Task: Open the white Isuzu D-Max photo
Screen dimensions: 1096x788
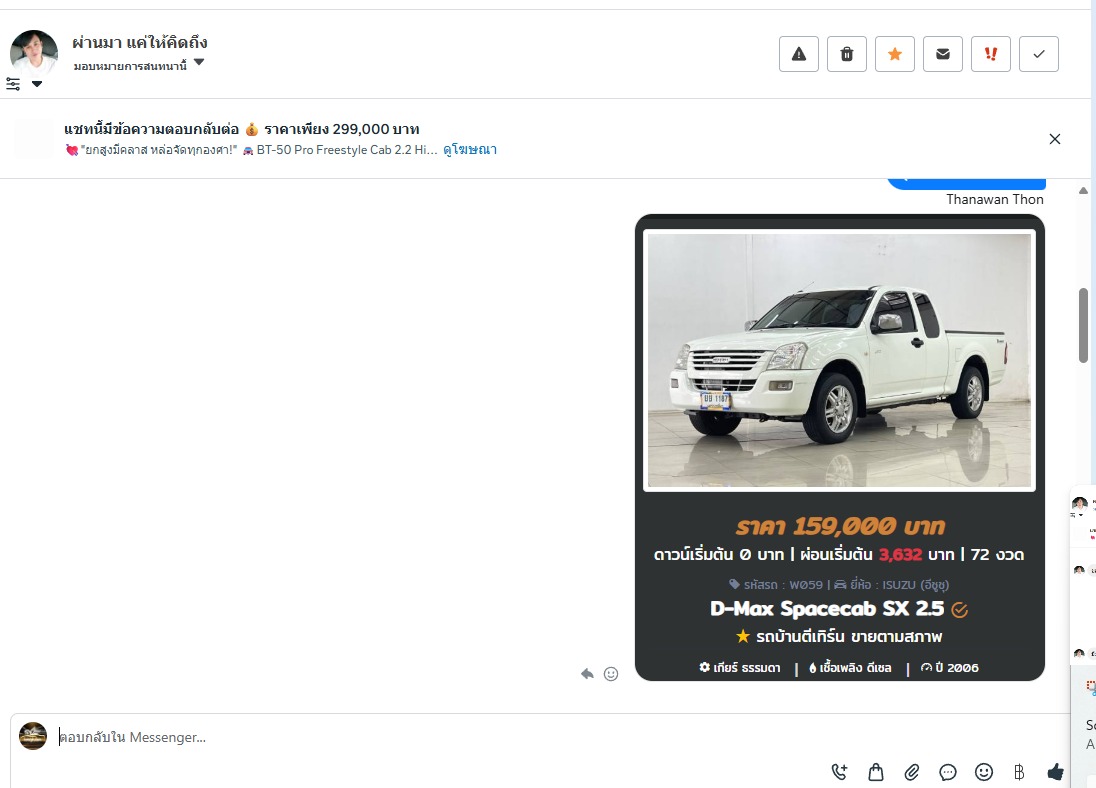Action: [x=839, y=360]
